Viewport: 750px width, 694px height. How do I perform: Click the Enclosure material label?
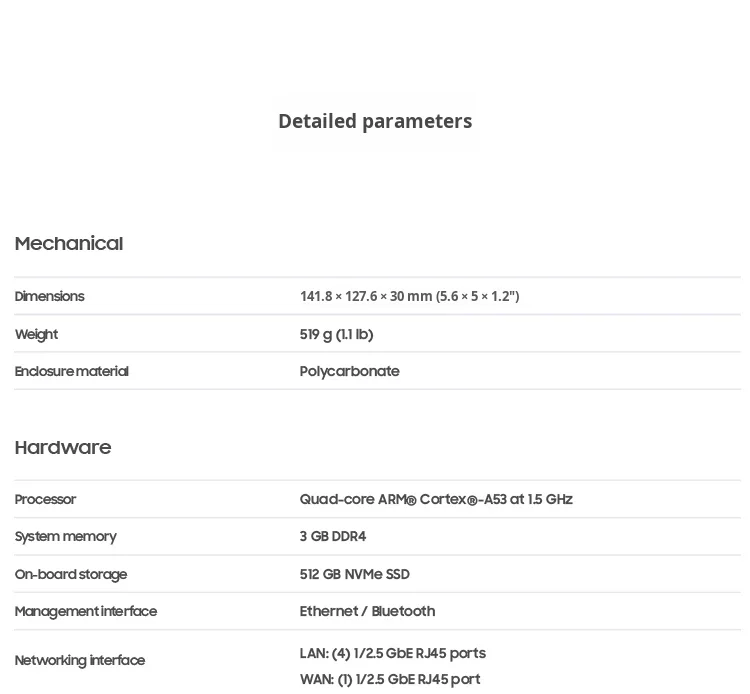click(72, 372)
